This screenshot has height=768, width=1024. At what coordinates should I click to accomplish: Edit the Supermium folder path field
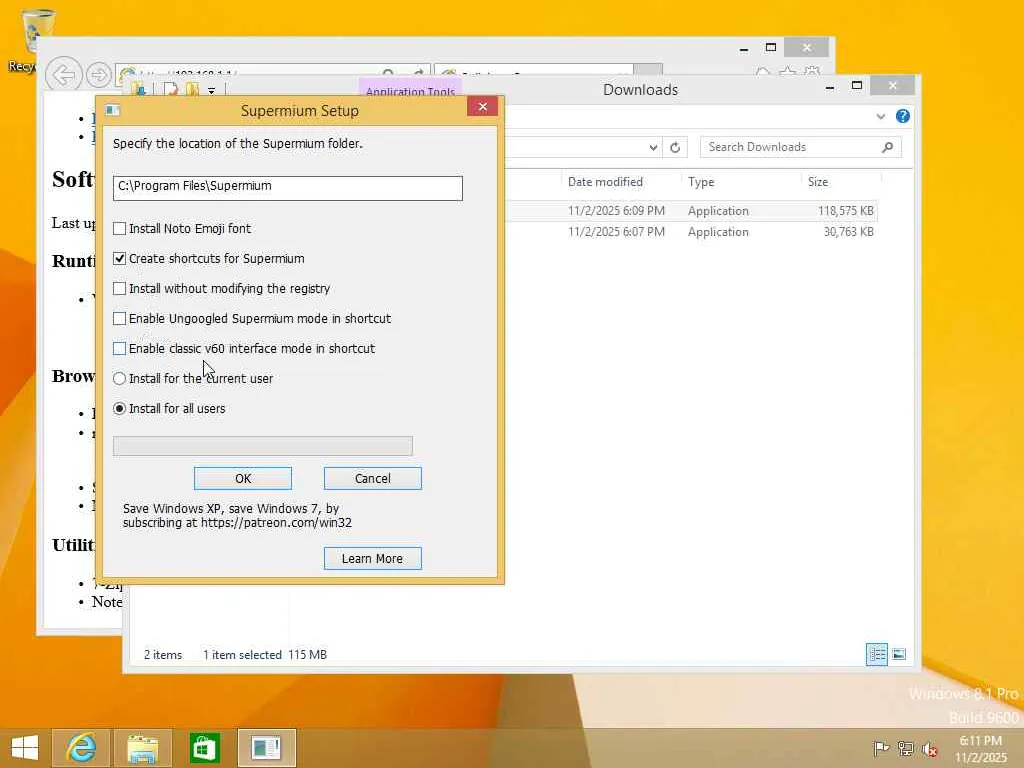pos(287,188)
